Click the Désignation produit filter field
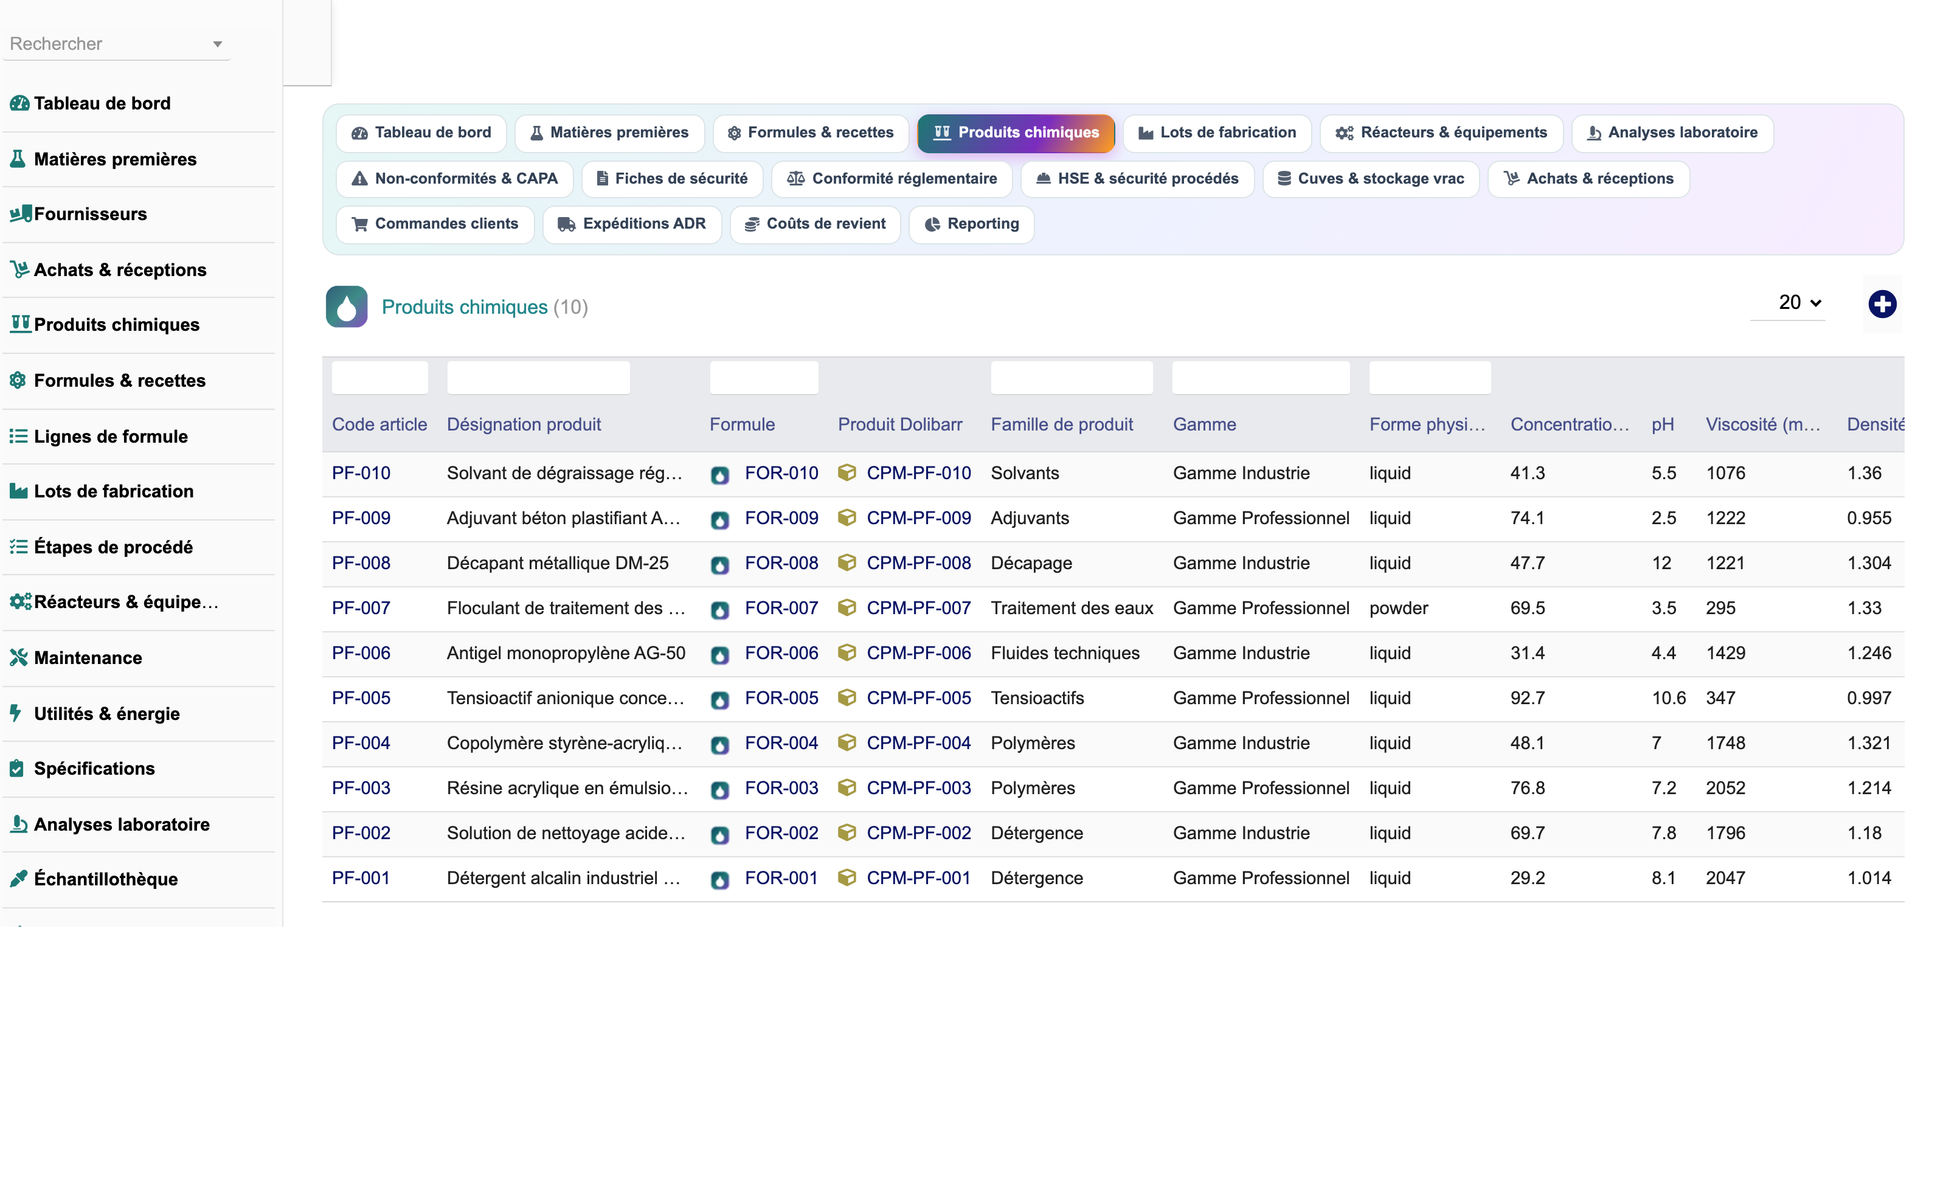This screenshot has height=1204, width=1946. (538, 378)
